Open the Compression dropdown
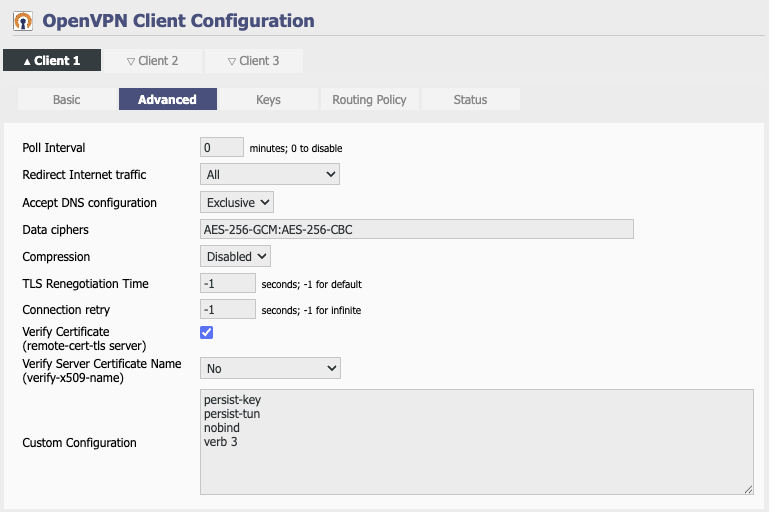Viewport: 775px width, 512px height. point(235,256)
